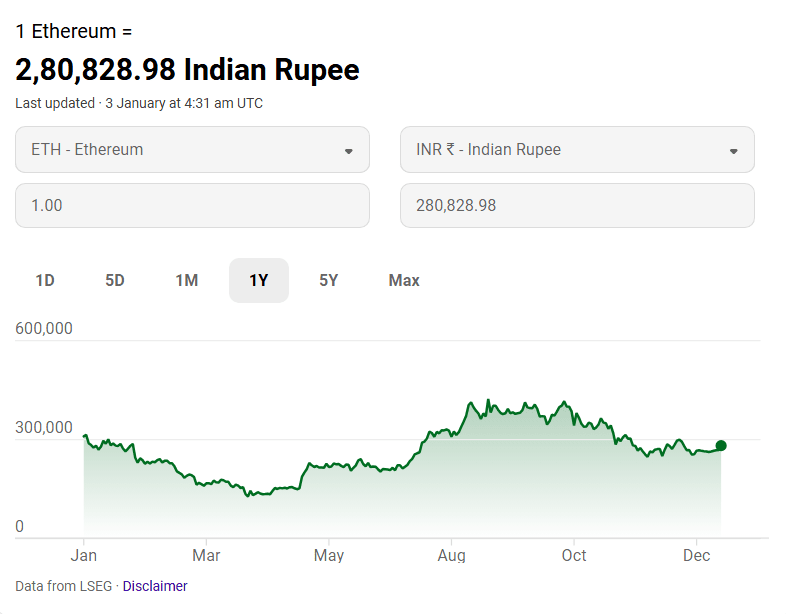786x614 pixels.
Task: Click the Ethereum amount field showing 1.00
Action: [192, 205]
